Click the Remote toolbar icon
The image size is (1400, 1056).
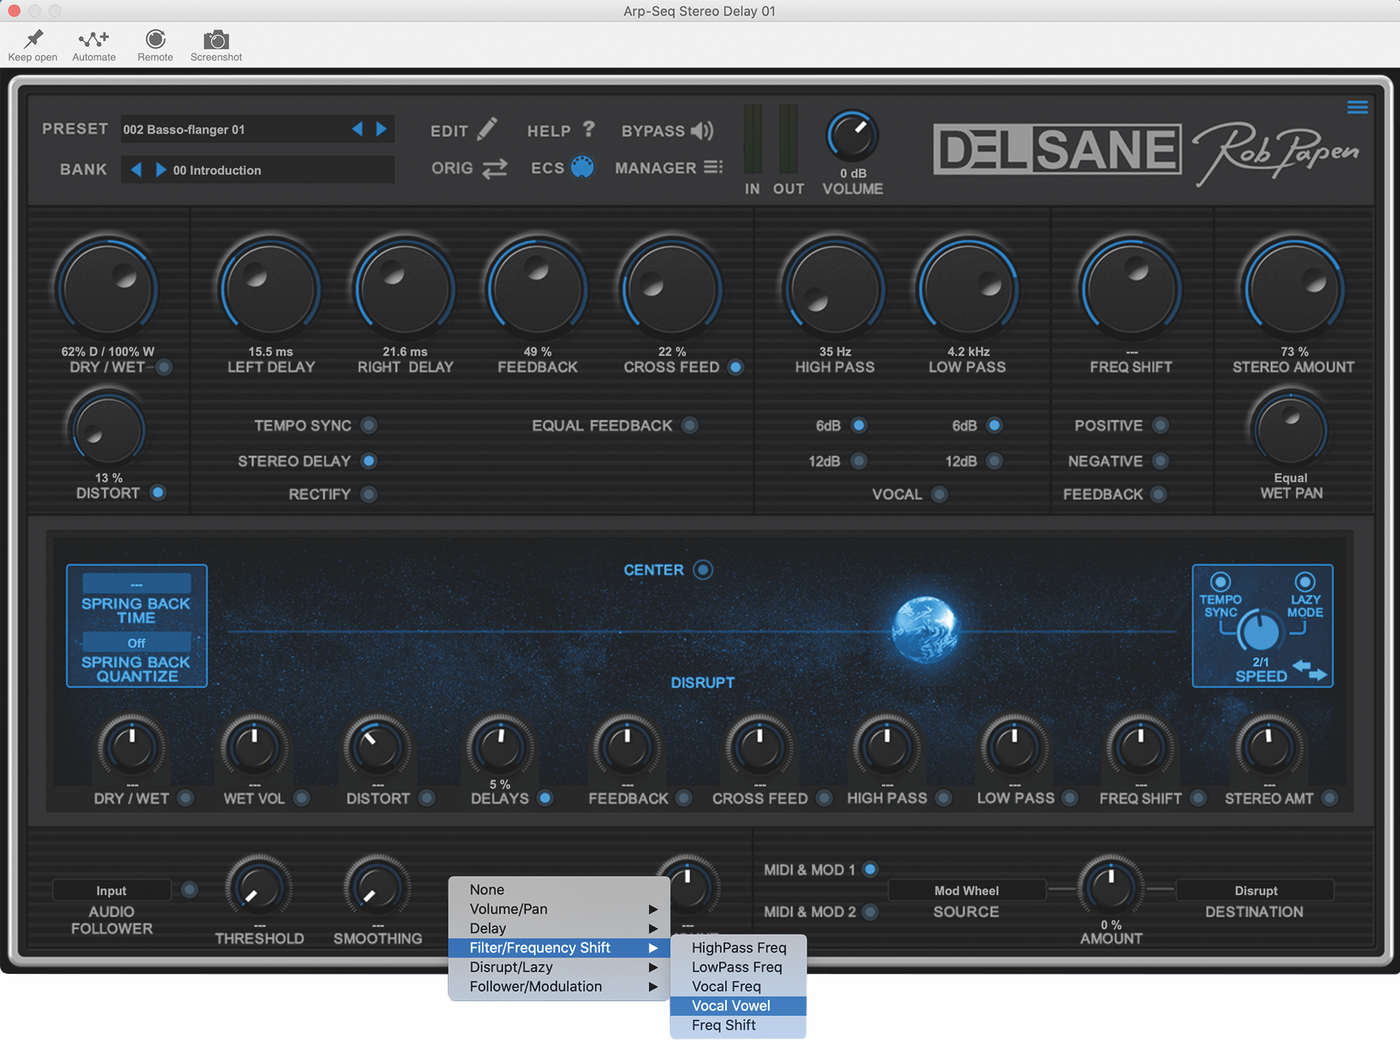click(x=155, y=39)
